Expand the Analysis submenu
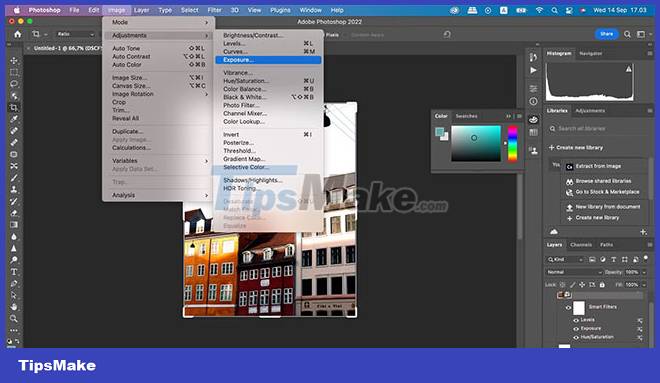 159,195
